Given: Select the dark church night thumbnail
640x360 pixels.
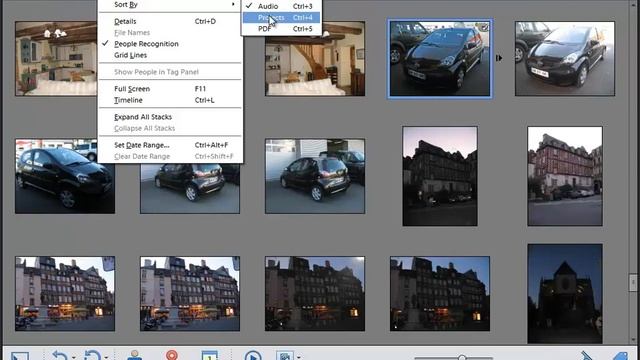Looking at the screenshot, I should [564, 293].
